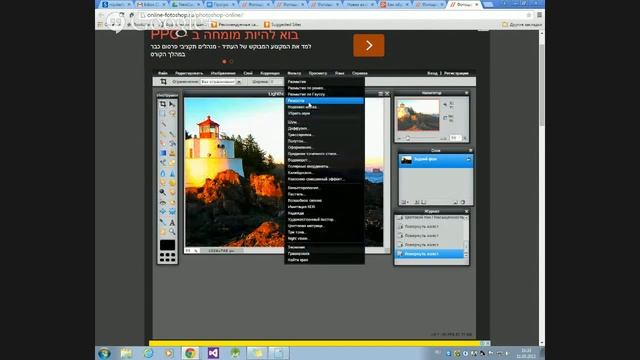Screen dimensions: 640x360
Task: Open the Слой menu
Action: point(248,73)
